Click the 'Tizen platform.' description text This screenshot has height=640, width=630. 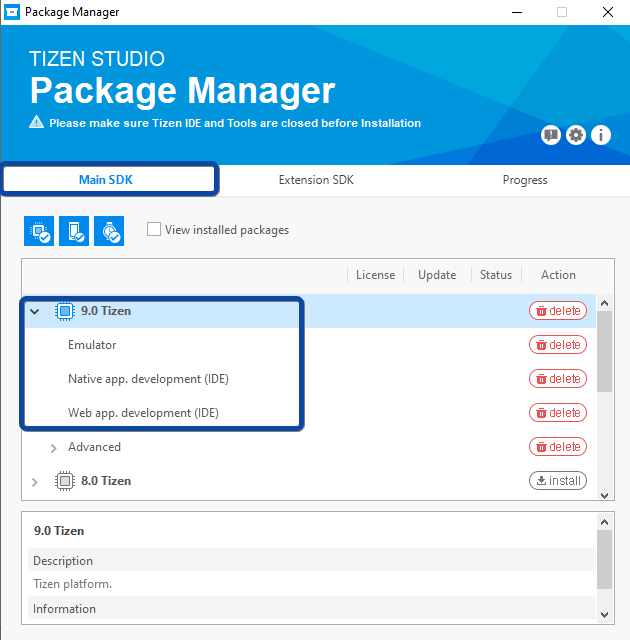[x=72, y=584]
